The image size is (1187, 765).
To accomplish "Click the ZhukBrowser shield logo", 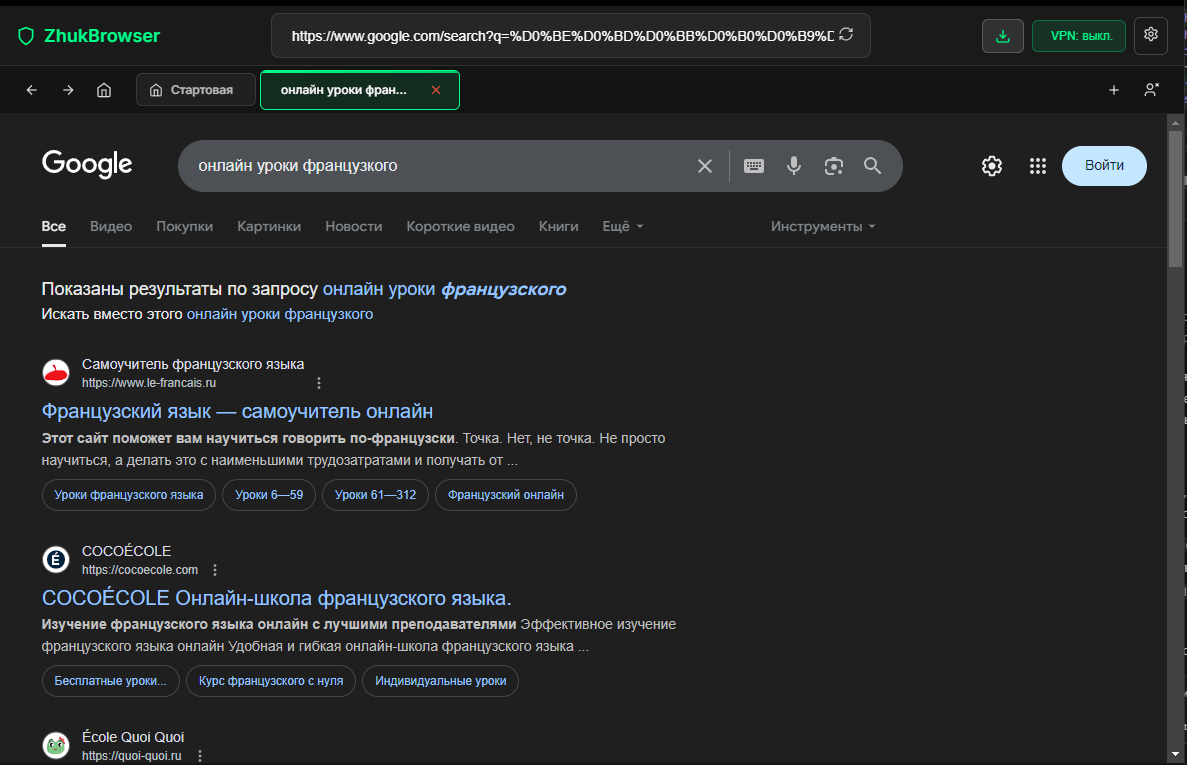I will (x=26, y=36).
